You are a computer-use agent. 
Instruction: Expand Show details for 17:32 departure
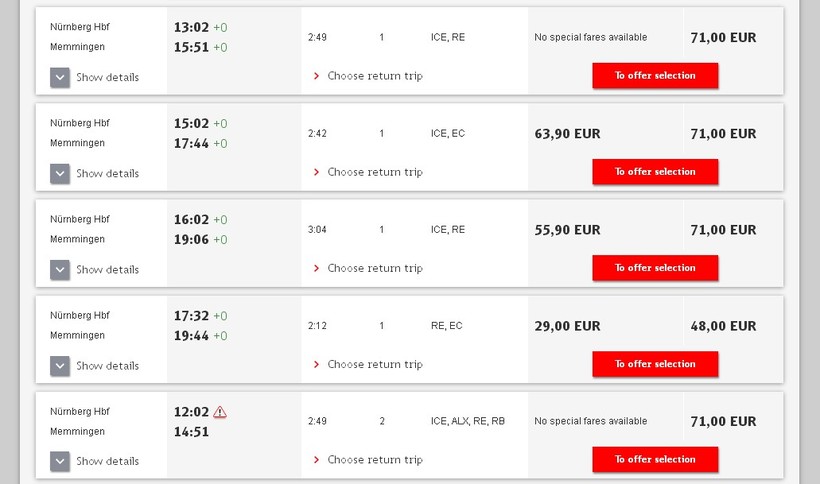(60, 365)
